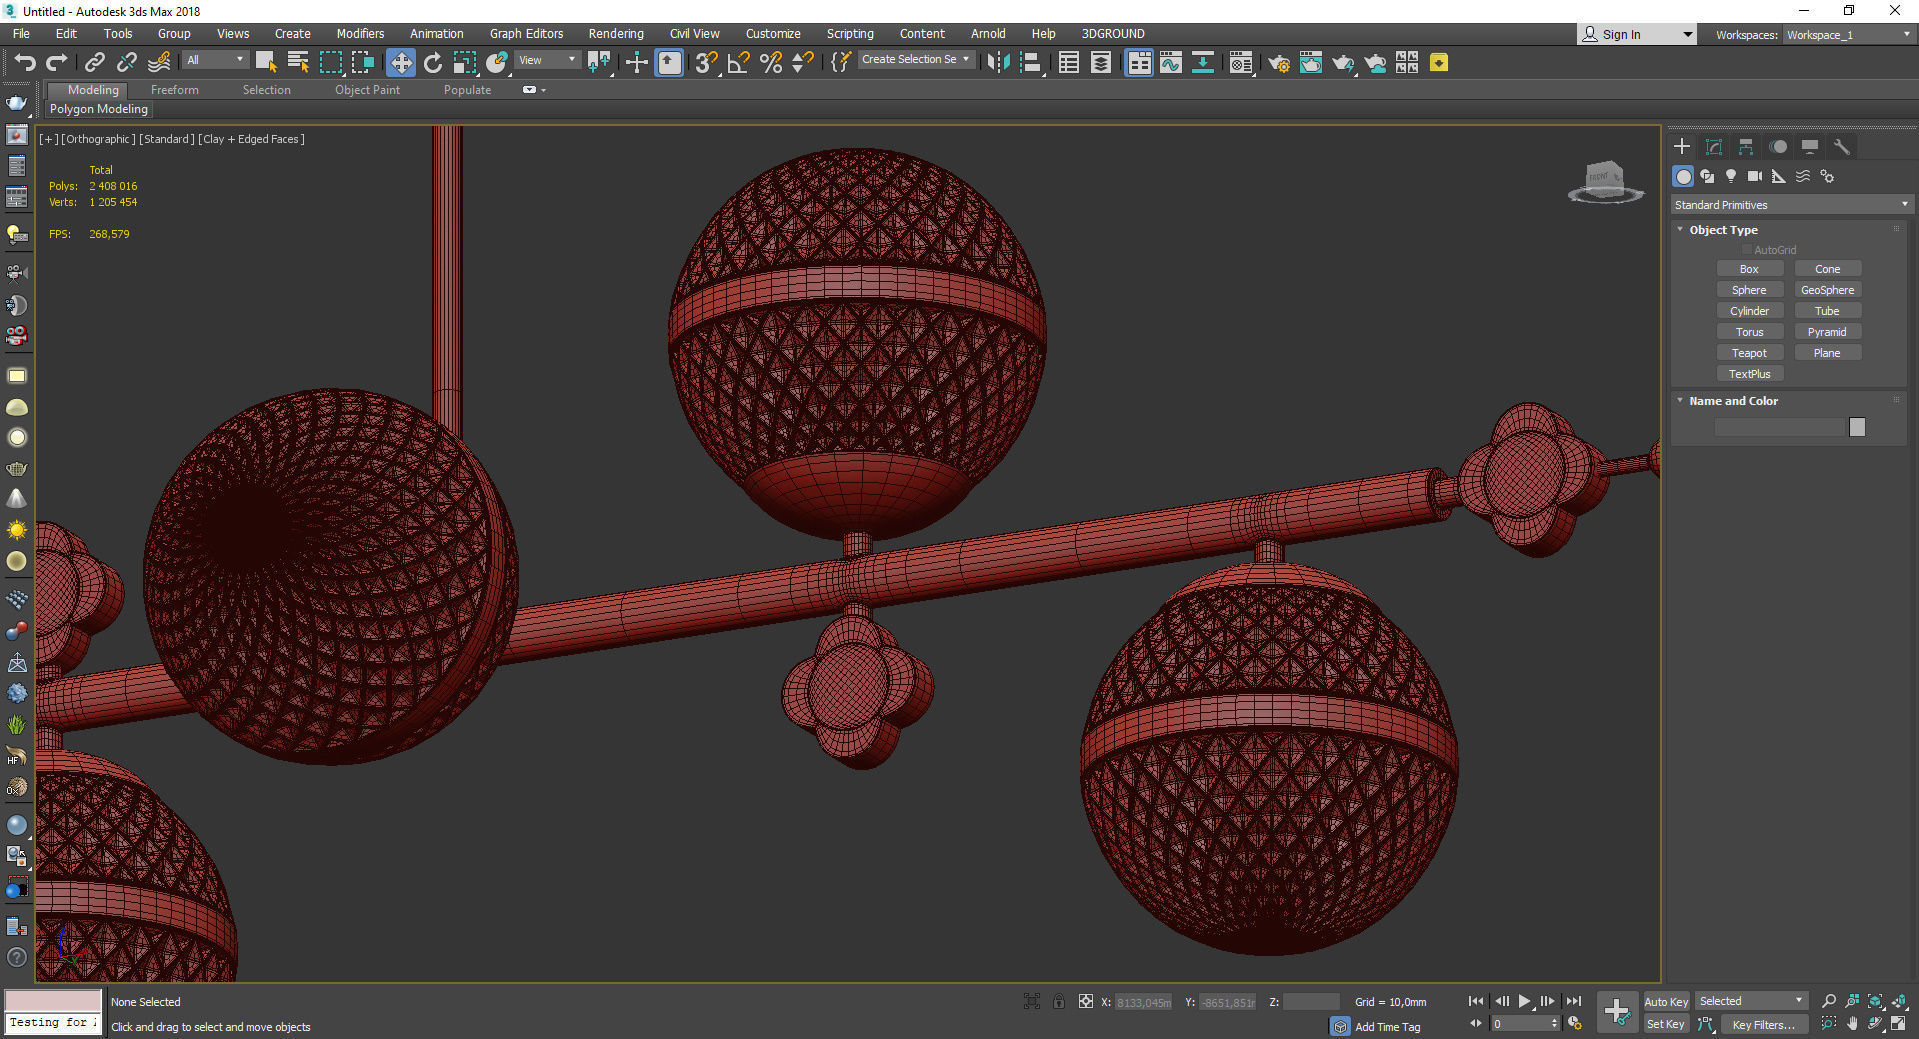Viewport: 1919px width, 1039px height.
Task: Open the Layer Explorer icon
Action: (x=1101, y=63)
